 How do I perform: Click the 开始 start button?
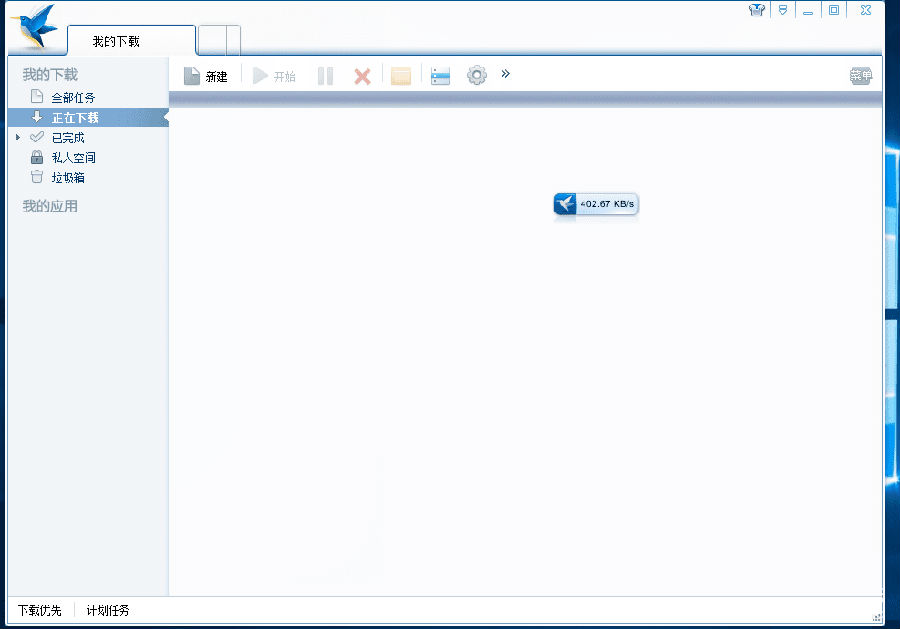(274, 76)
